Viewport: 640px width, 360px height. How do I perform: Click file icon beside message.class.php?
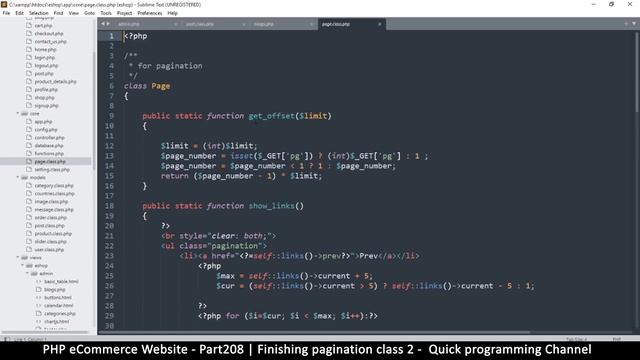point(29,209)
